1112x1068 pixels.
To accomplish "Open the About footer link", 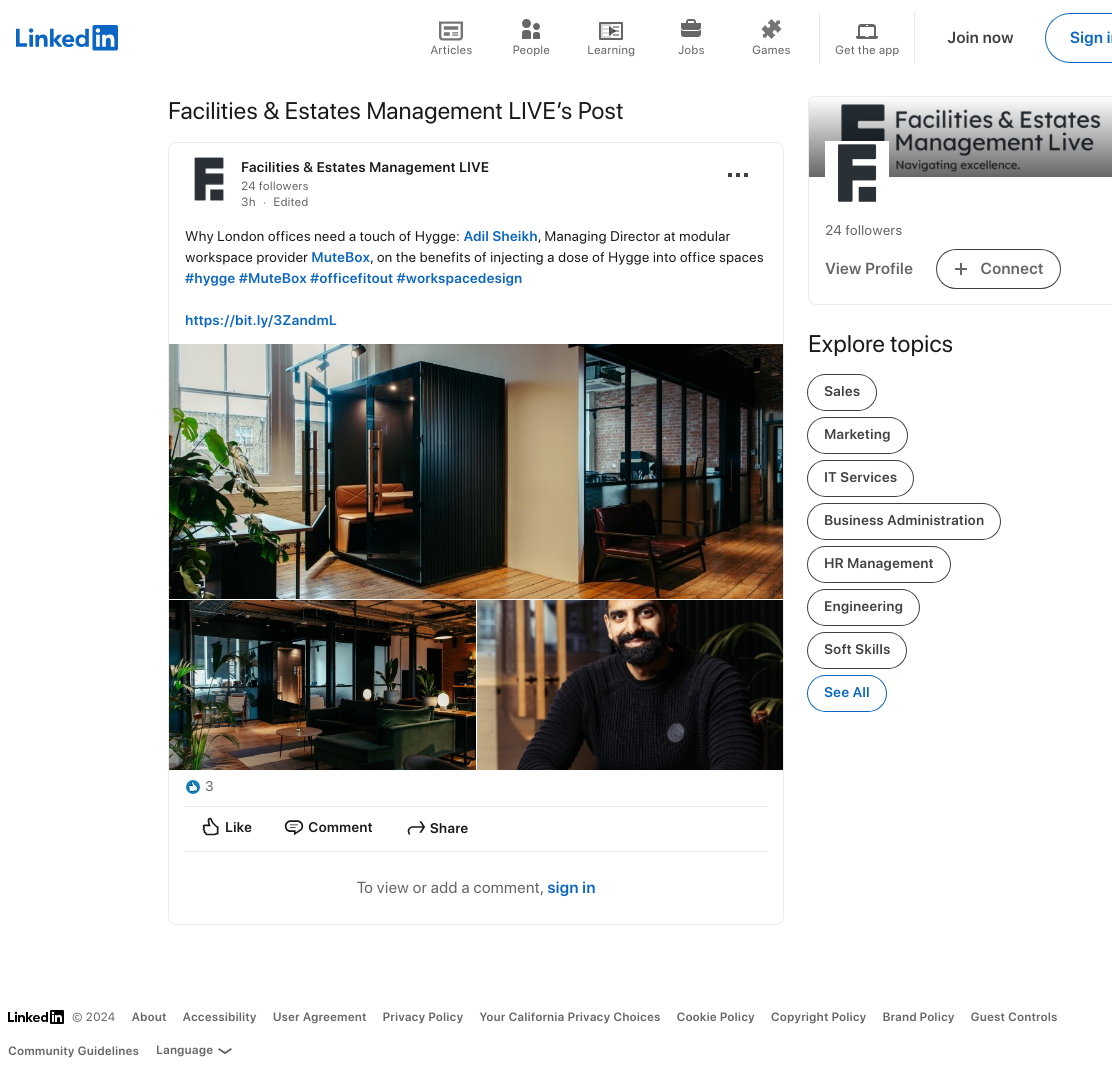I will coord(149,1017).
